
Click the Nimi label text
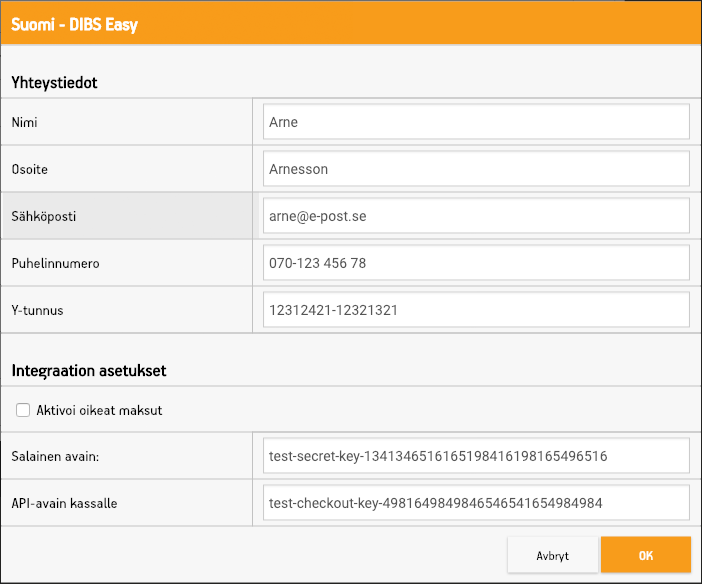25,122
